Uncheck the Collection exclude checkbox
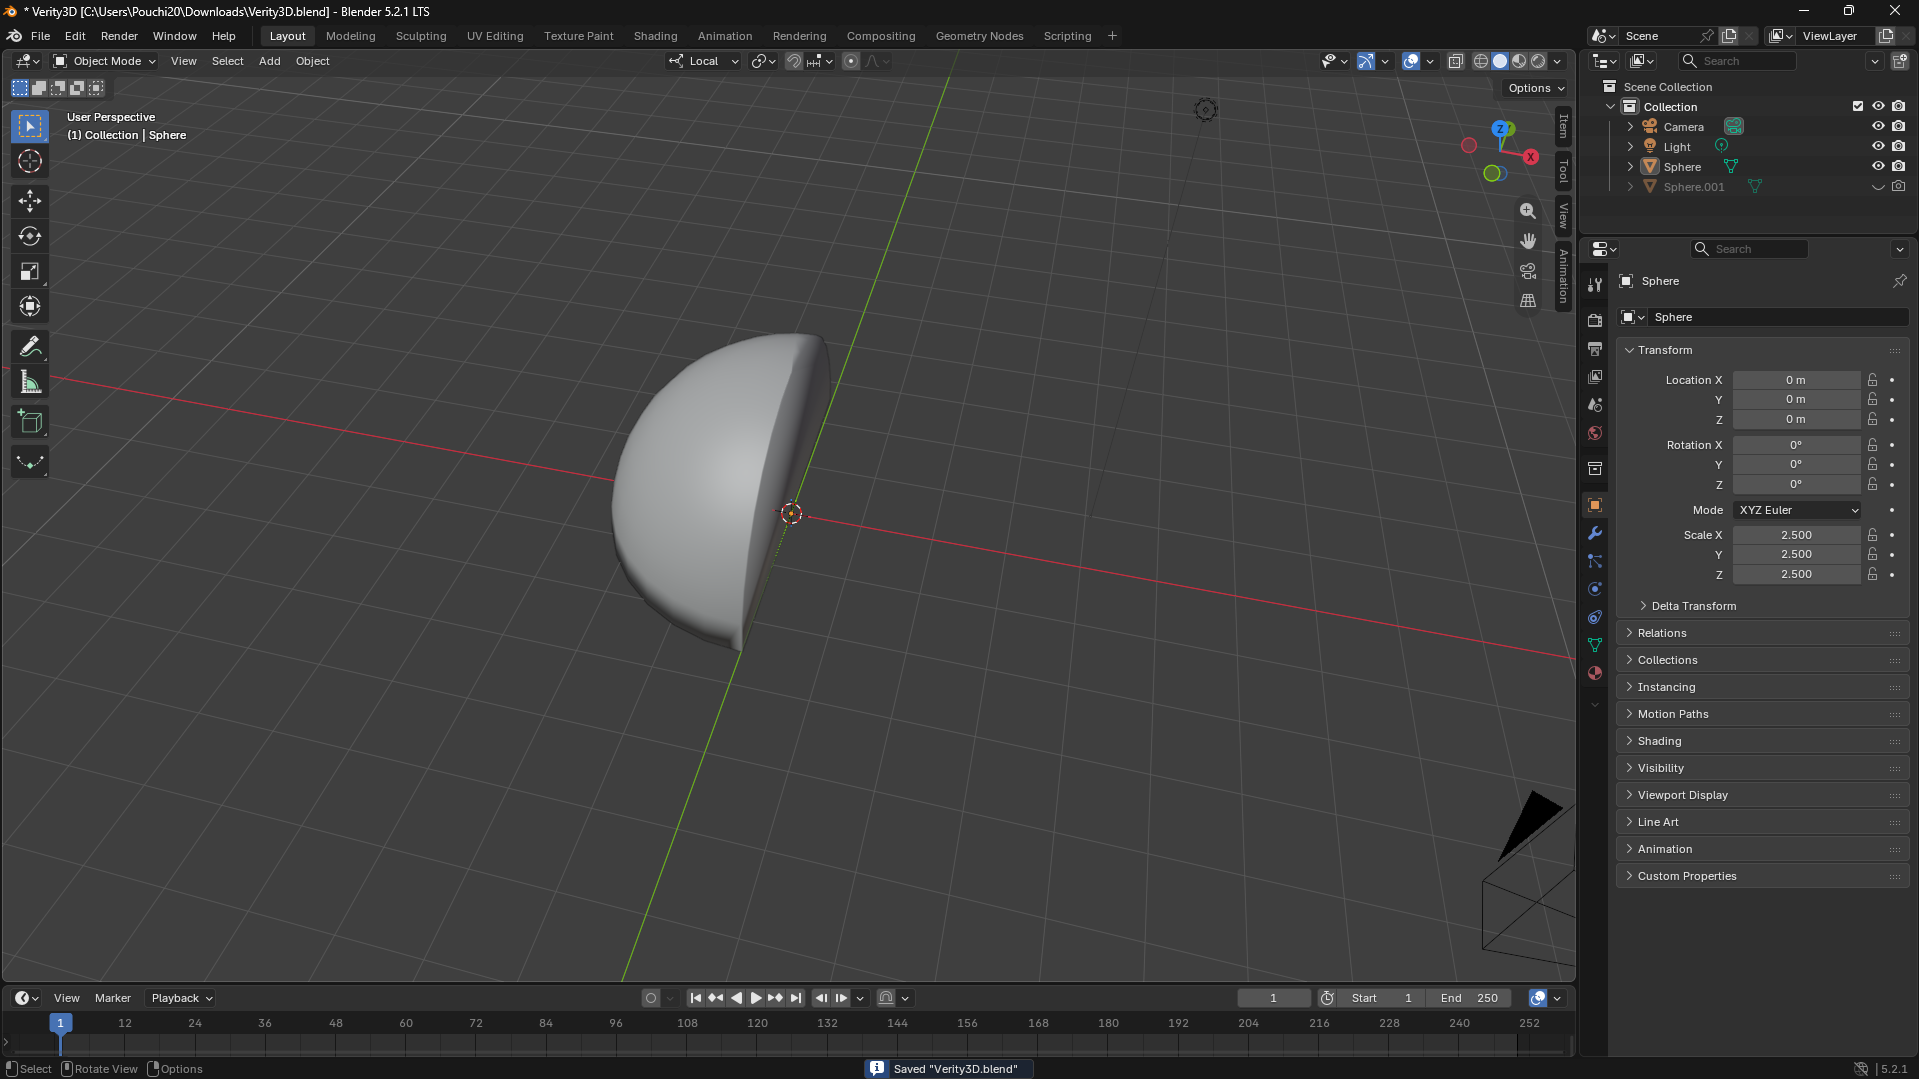Viewport: 1919px width, 1079px height. tap(1858, 106)
